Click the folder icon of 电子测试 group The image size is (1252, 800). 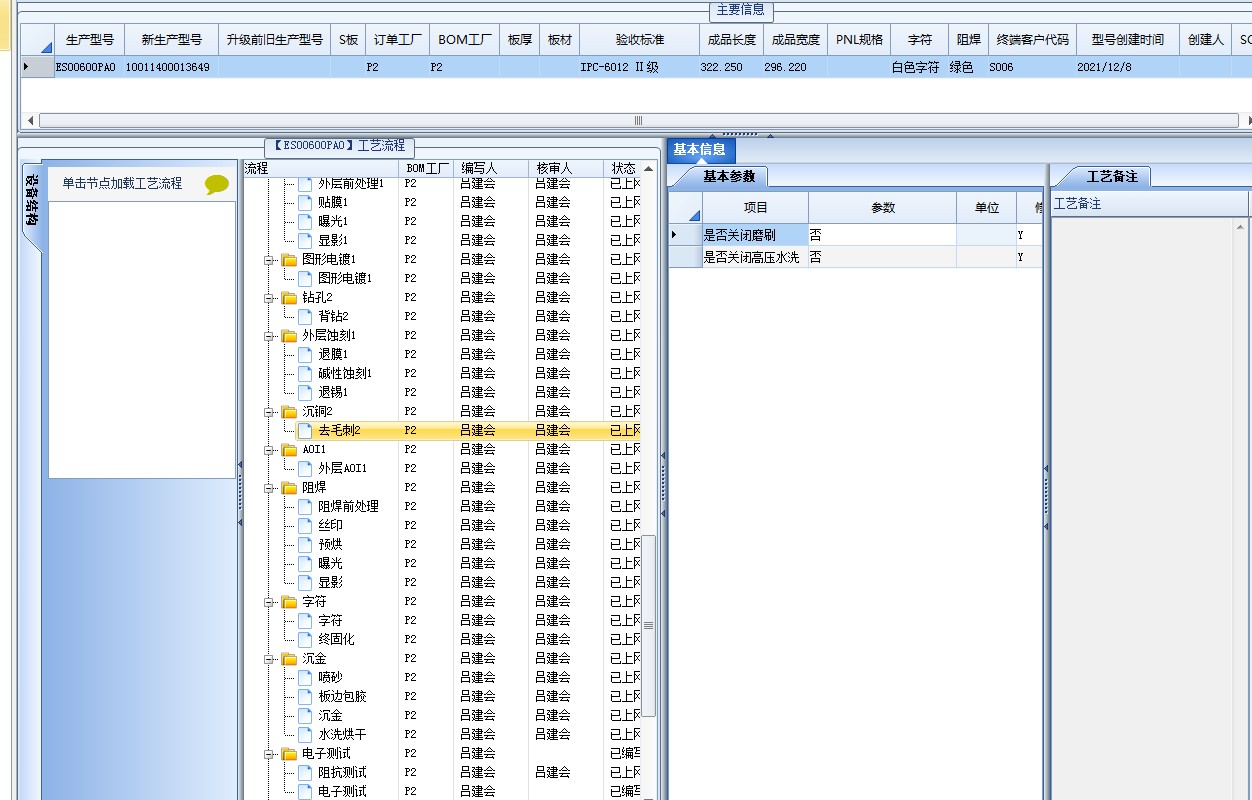289,754
